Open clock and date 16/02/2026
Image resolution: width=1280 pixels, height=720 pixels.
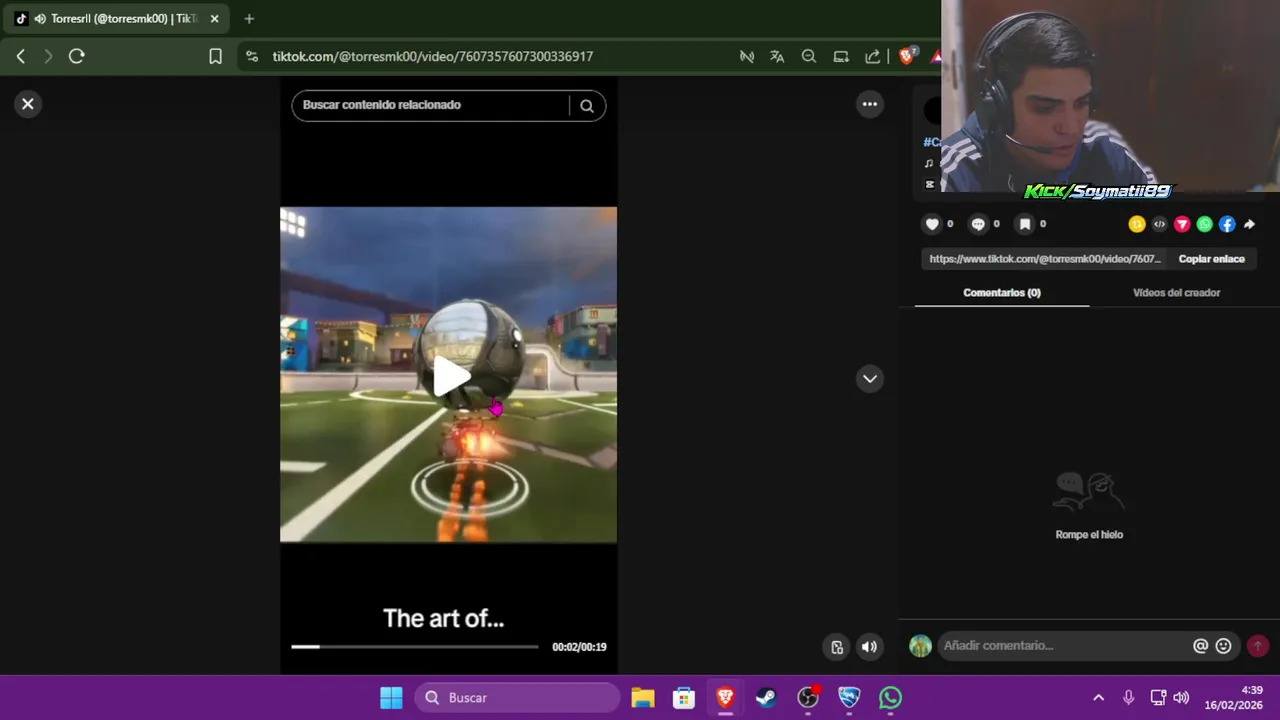point(1234,698)
